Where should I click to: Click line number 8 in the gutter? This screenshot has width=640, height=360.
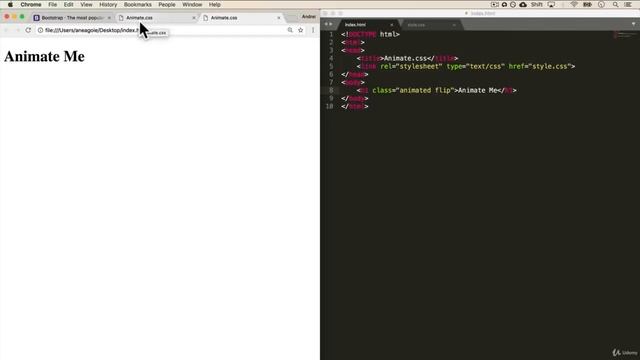pyautogui.click(x=331, y=91)
